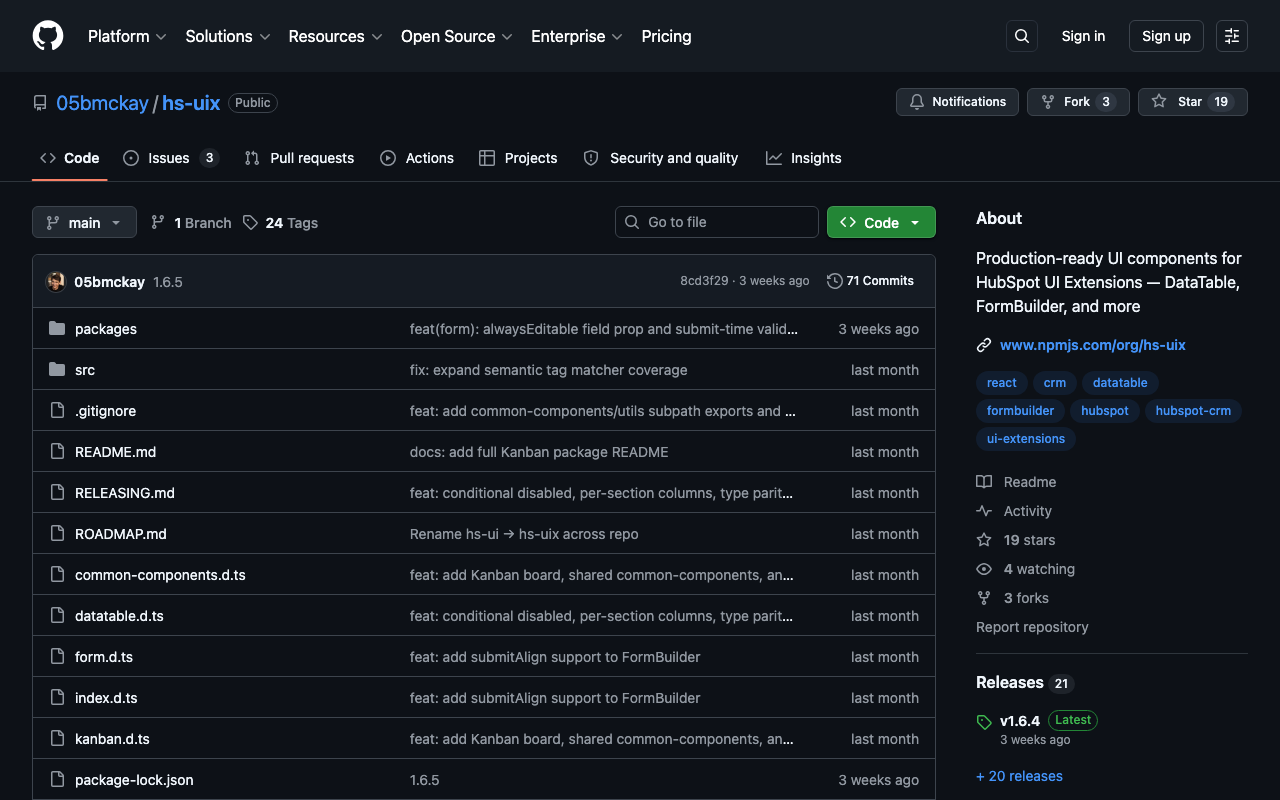This screenshot has width=1280, height=800.
Task: Select the react topic tag
Action: pyautogui.click(x=1001, y=383)
